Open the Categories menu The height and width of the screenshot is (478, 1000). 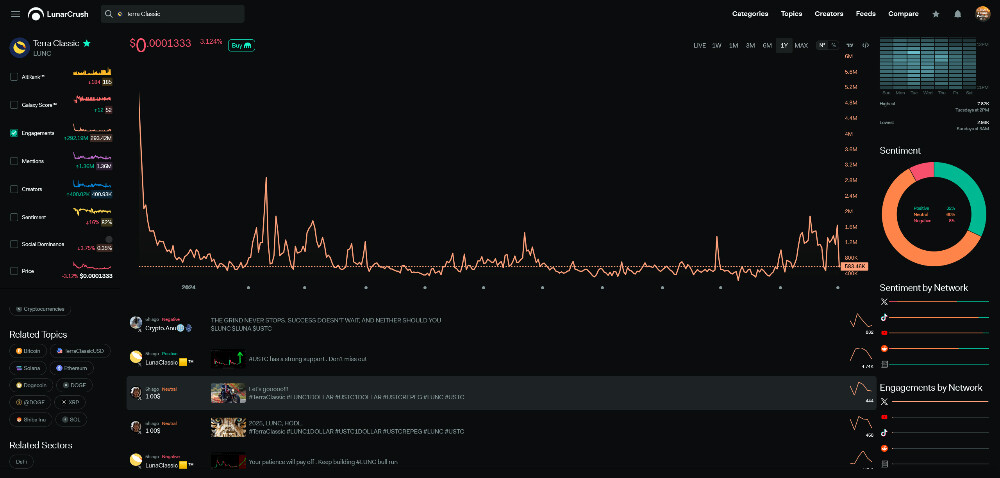coord(750,14)
